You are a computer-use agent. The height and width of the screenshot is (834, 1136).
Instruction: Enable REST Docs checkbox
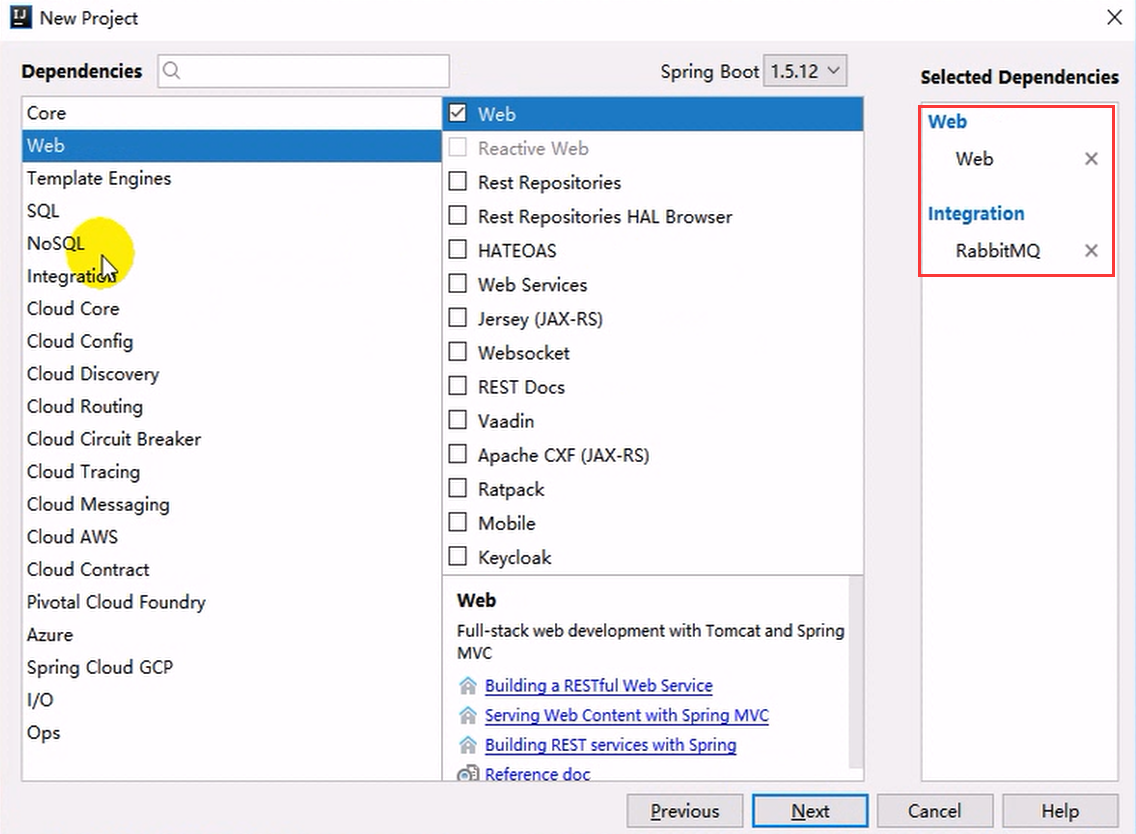458,385
